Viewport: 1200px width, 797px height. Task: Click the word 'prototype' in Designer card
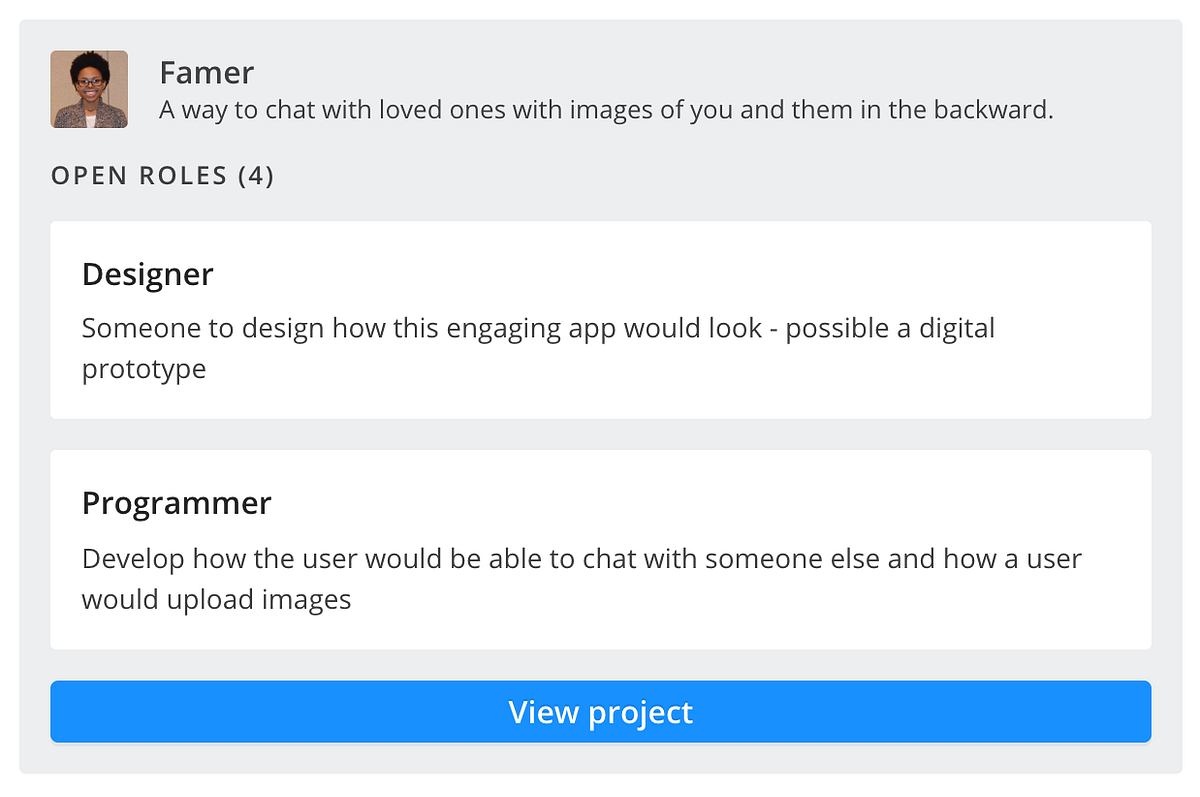pyautogui.click(x=144, y=369)
